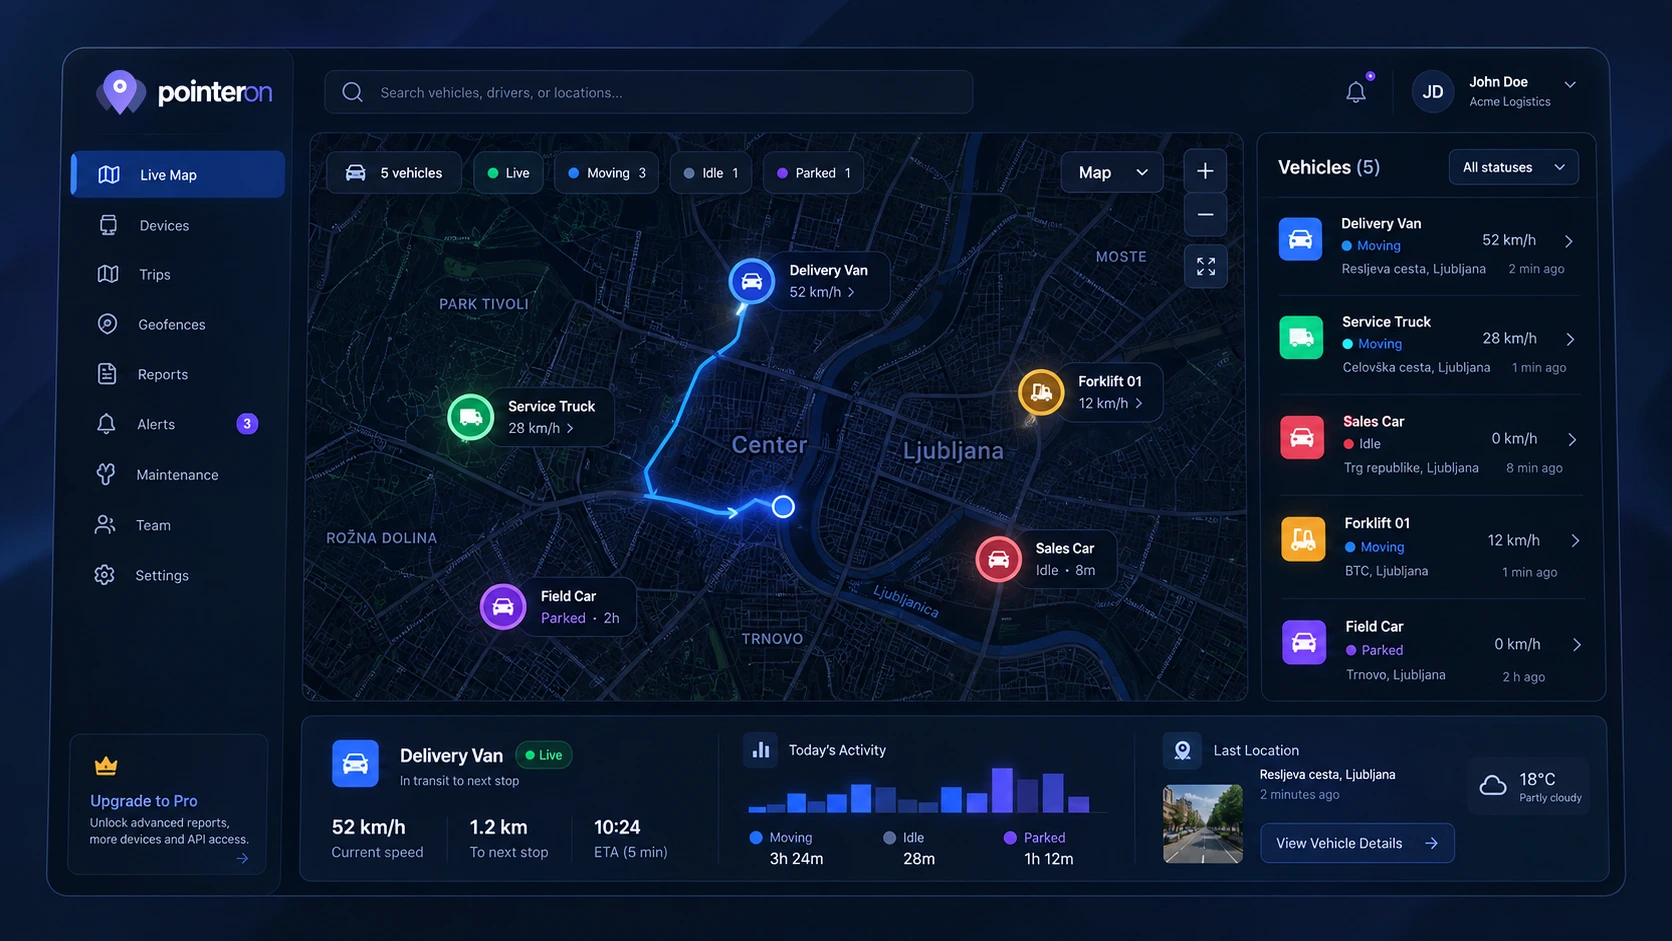Viewport: 1672px width, 941px height.
Task: Toggle the Moving 3 filter chip
Action: [x=607, y=173]
